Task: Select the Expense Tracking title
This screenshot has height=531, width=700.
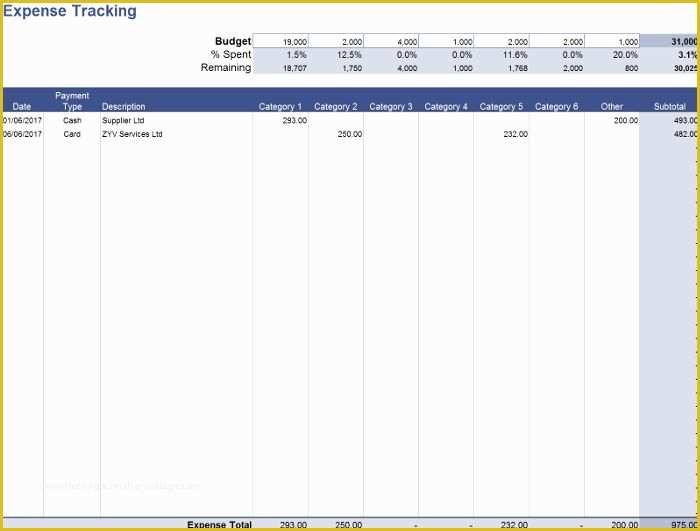Action: click(70, 11)
